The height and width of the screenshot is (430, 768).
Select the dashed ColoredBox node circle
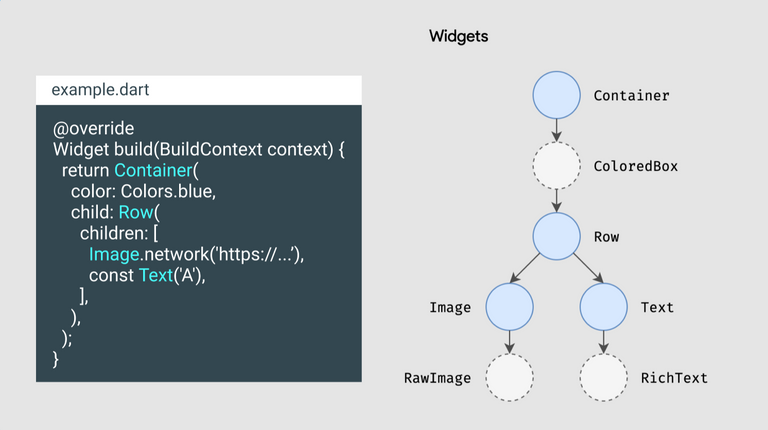[x=556, y=166]
